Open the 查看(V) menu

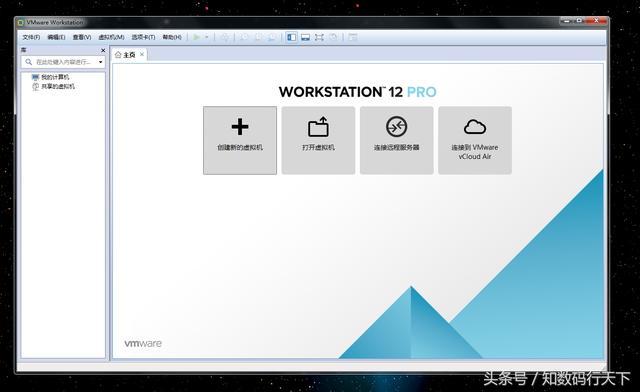click(82, 37)
